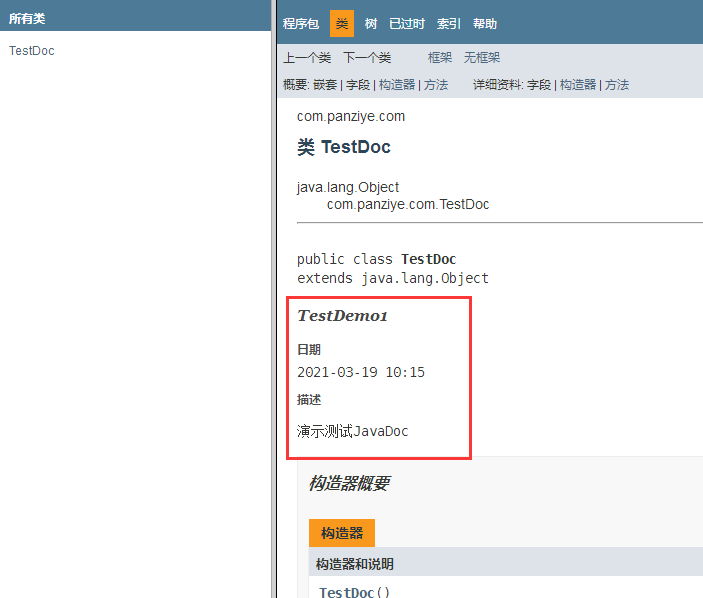Click com.panziye.com.TestDoc in inheritance tree
This screenshot has height=598, width=703.
click(408, 204)
